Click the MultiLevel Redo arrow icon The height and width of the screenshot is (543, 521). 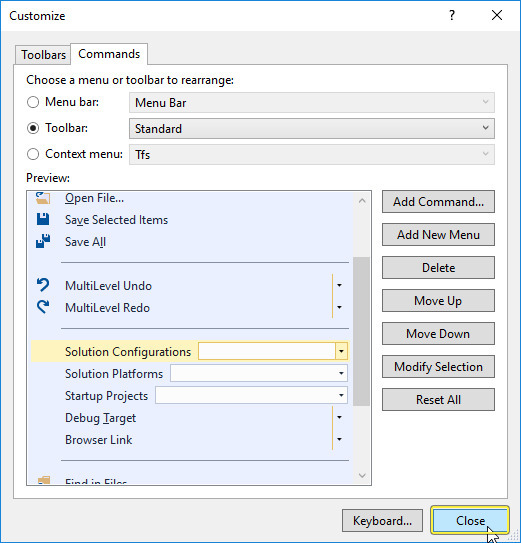click(43, 307)
